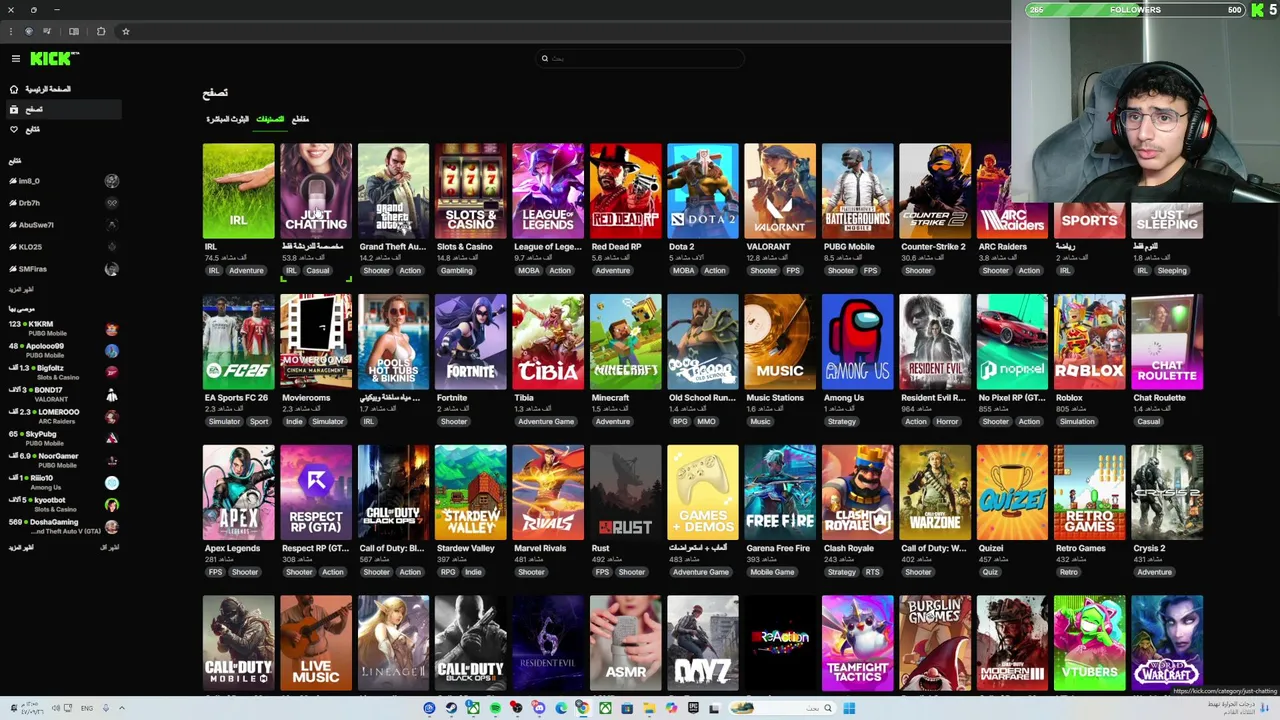Open the Stardew Valley category thumbnail
This screenshot has height=720, width=1280.
pos(471,493)
